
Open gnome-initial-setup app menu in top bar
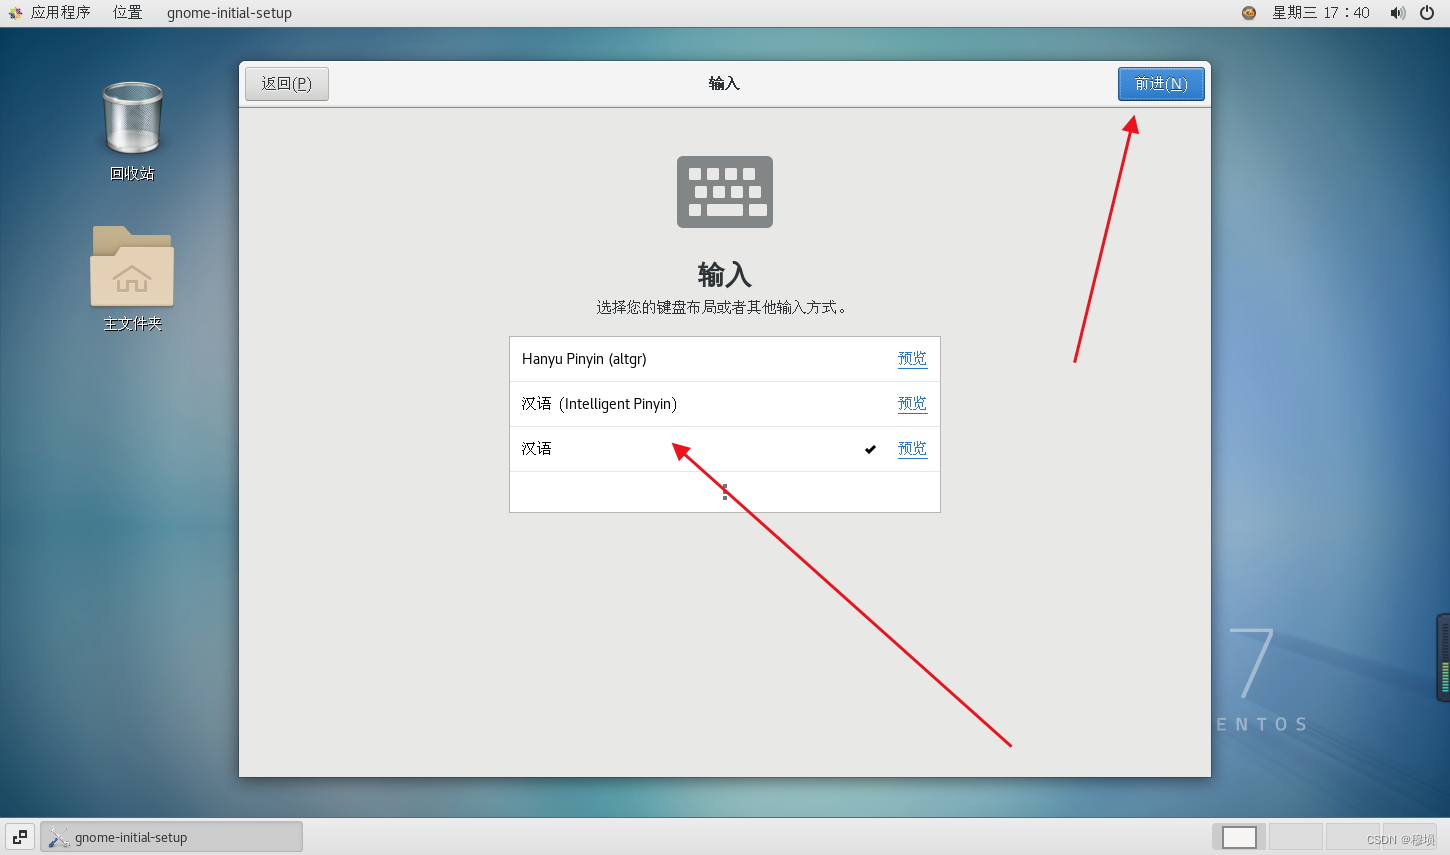tap(229, 13)
